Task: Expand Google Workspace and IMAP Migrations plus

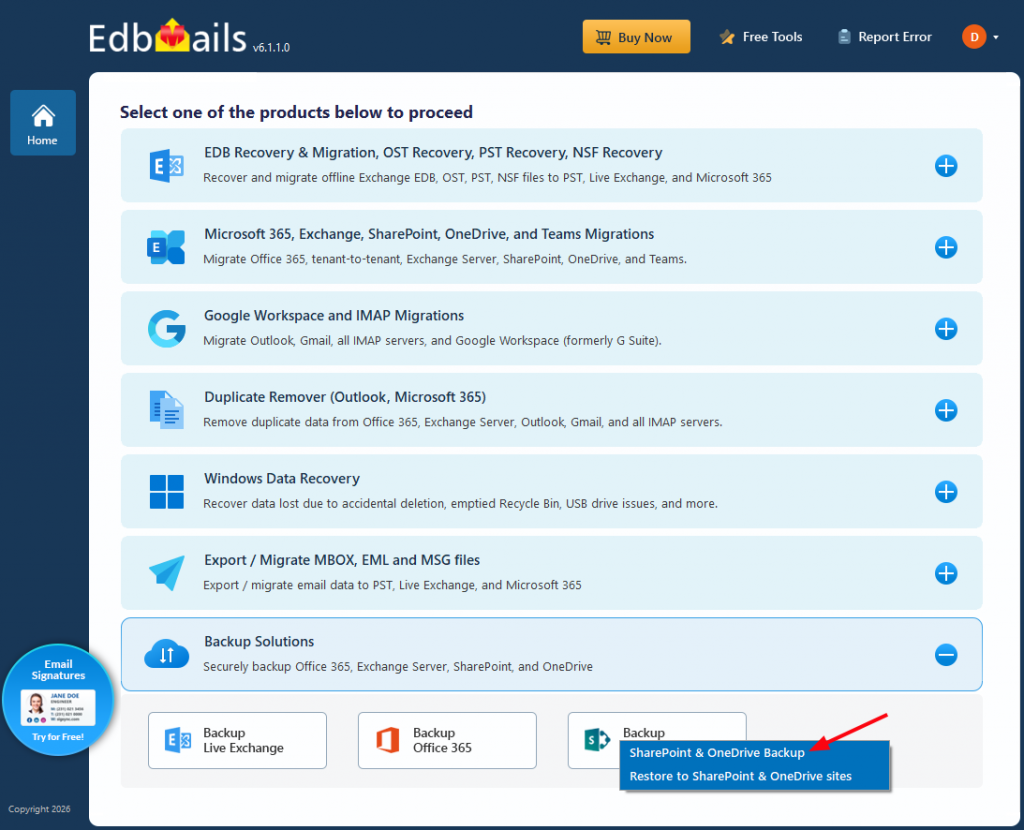Action: (946, 328)
